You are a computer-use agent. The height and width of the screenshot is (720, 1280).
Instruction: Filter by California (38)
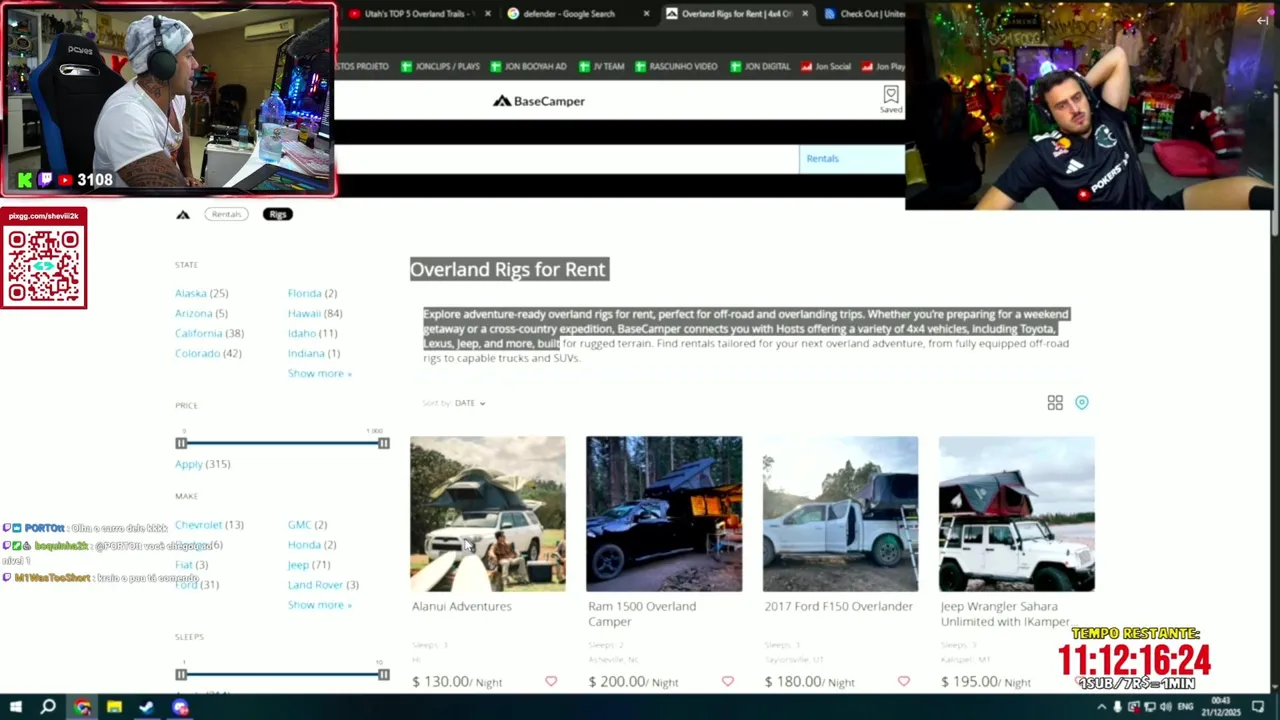pyautogui.click(x=209, y=333)
